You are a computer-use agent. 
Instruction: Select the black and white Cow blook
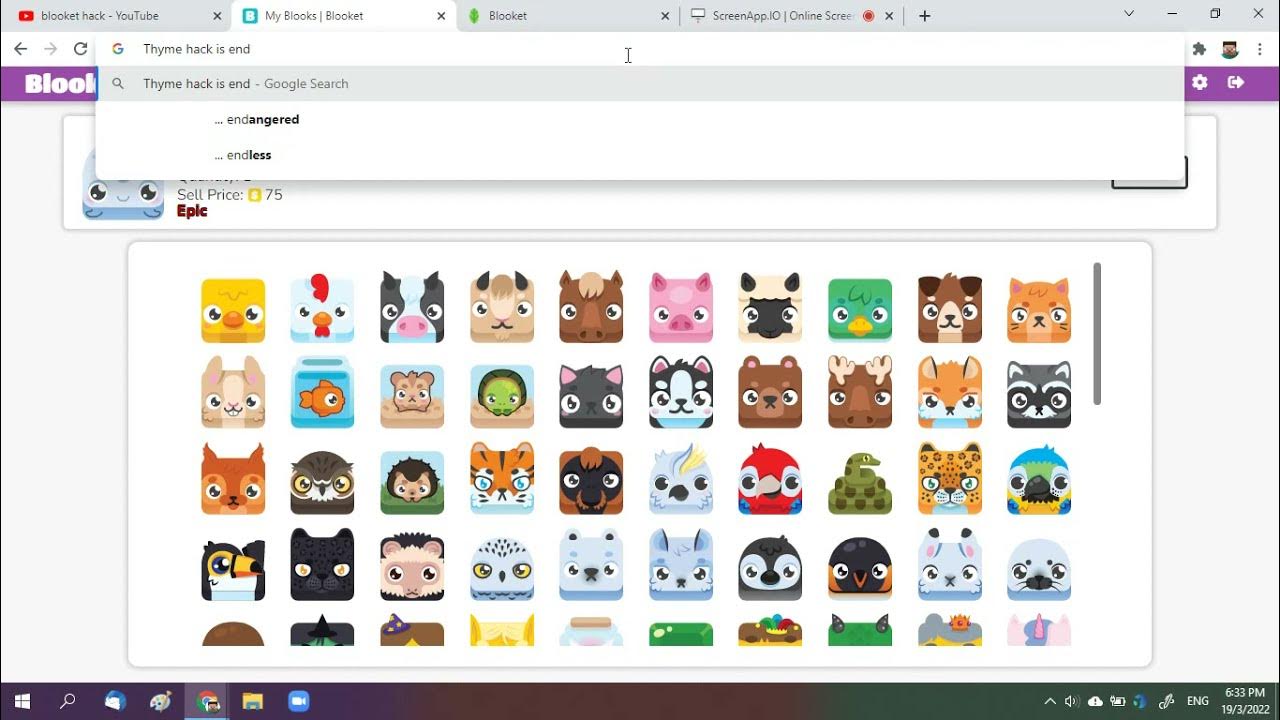click(412, 306)
